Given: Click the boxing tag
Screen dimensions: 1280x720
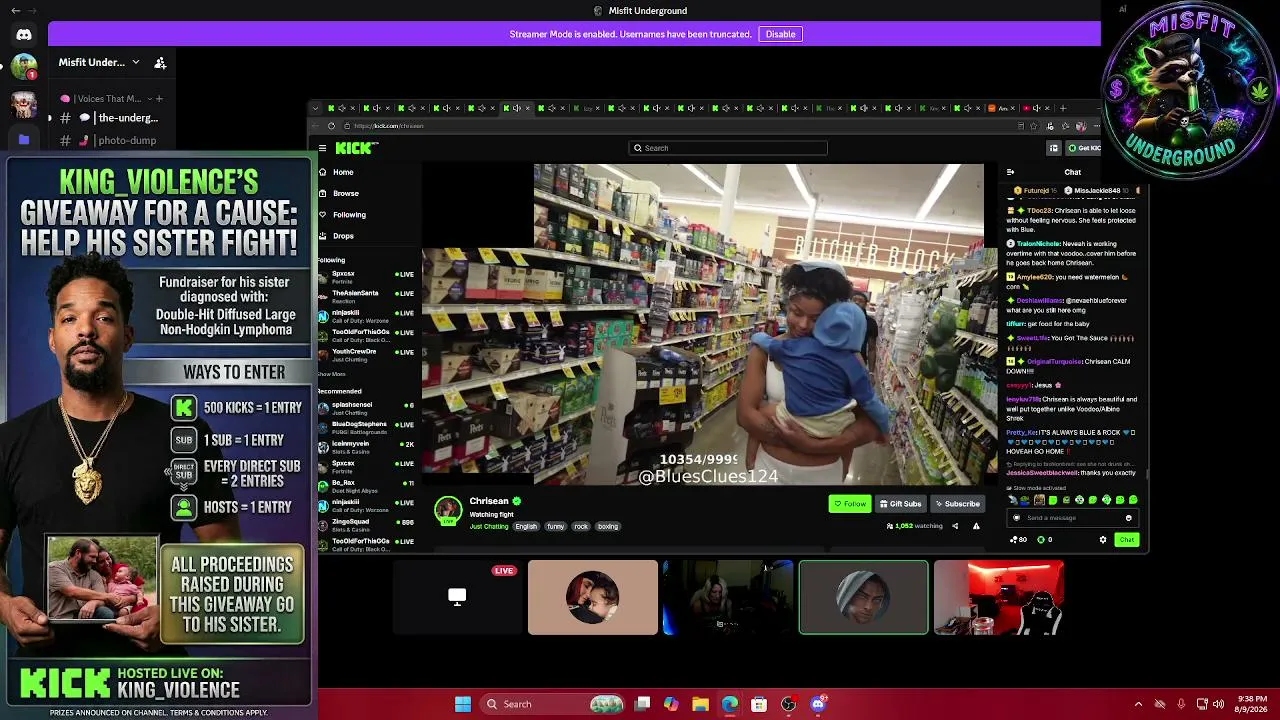Looking at the screenshot, I should [x=608, y=527].
